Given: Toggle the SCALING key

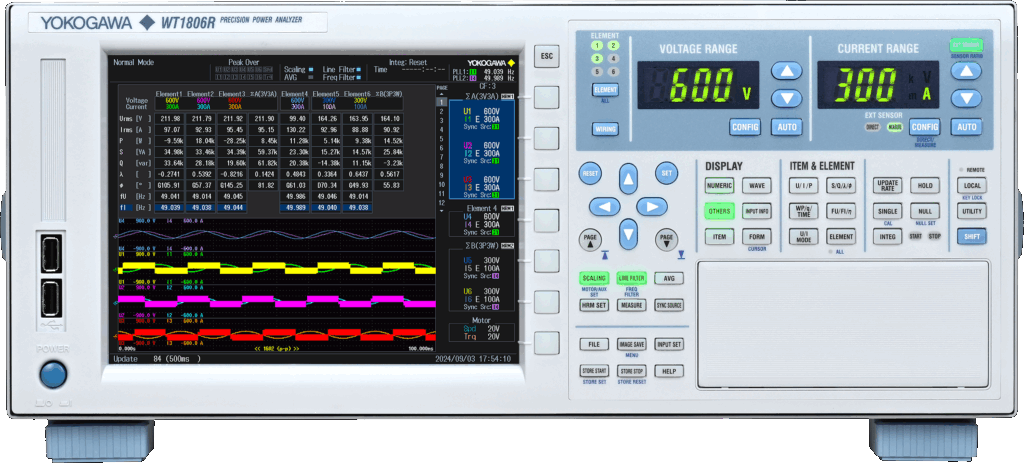Looking at the screenshot, I should point(594,278).
